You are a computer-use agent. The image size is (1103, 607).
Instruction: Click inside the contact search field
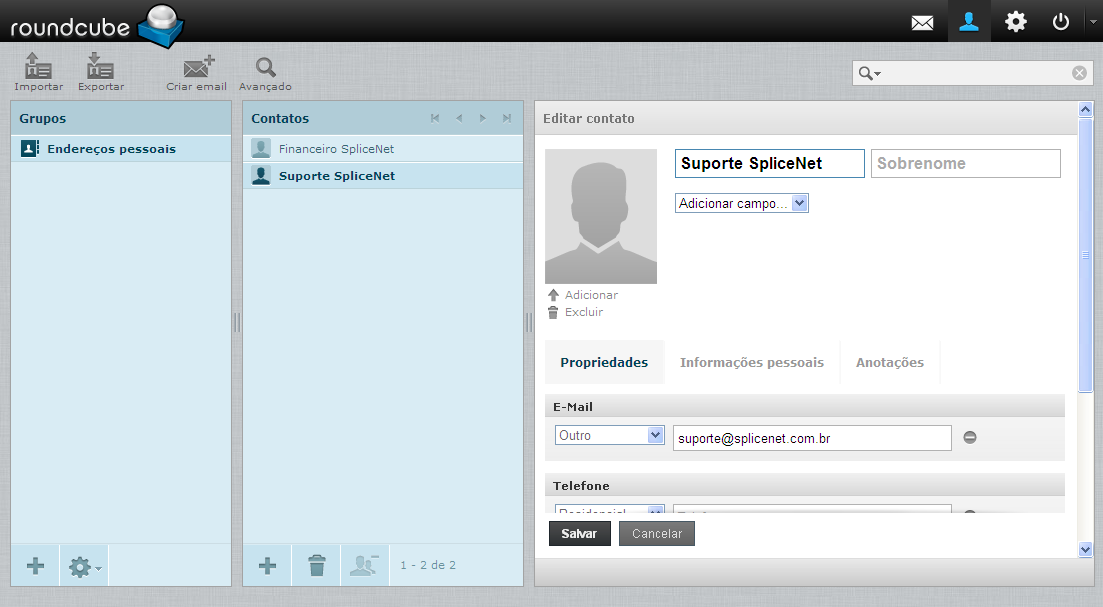(x=975, y=73)
